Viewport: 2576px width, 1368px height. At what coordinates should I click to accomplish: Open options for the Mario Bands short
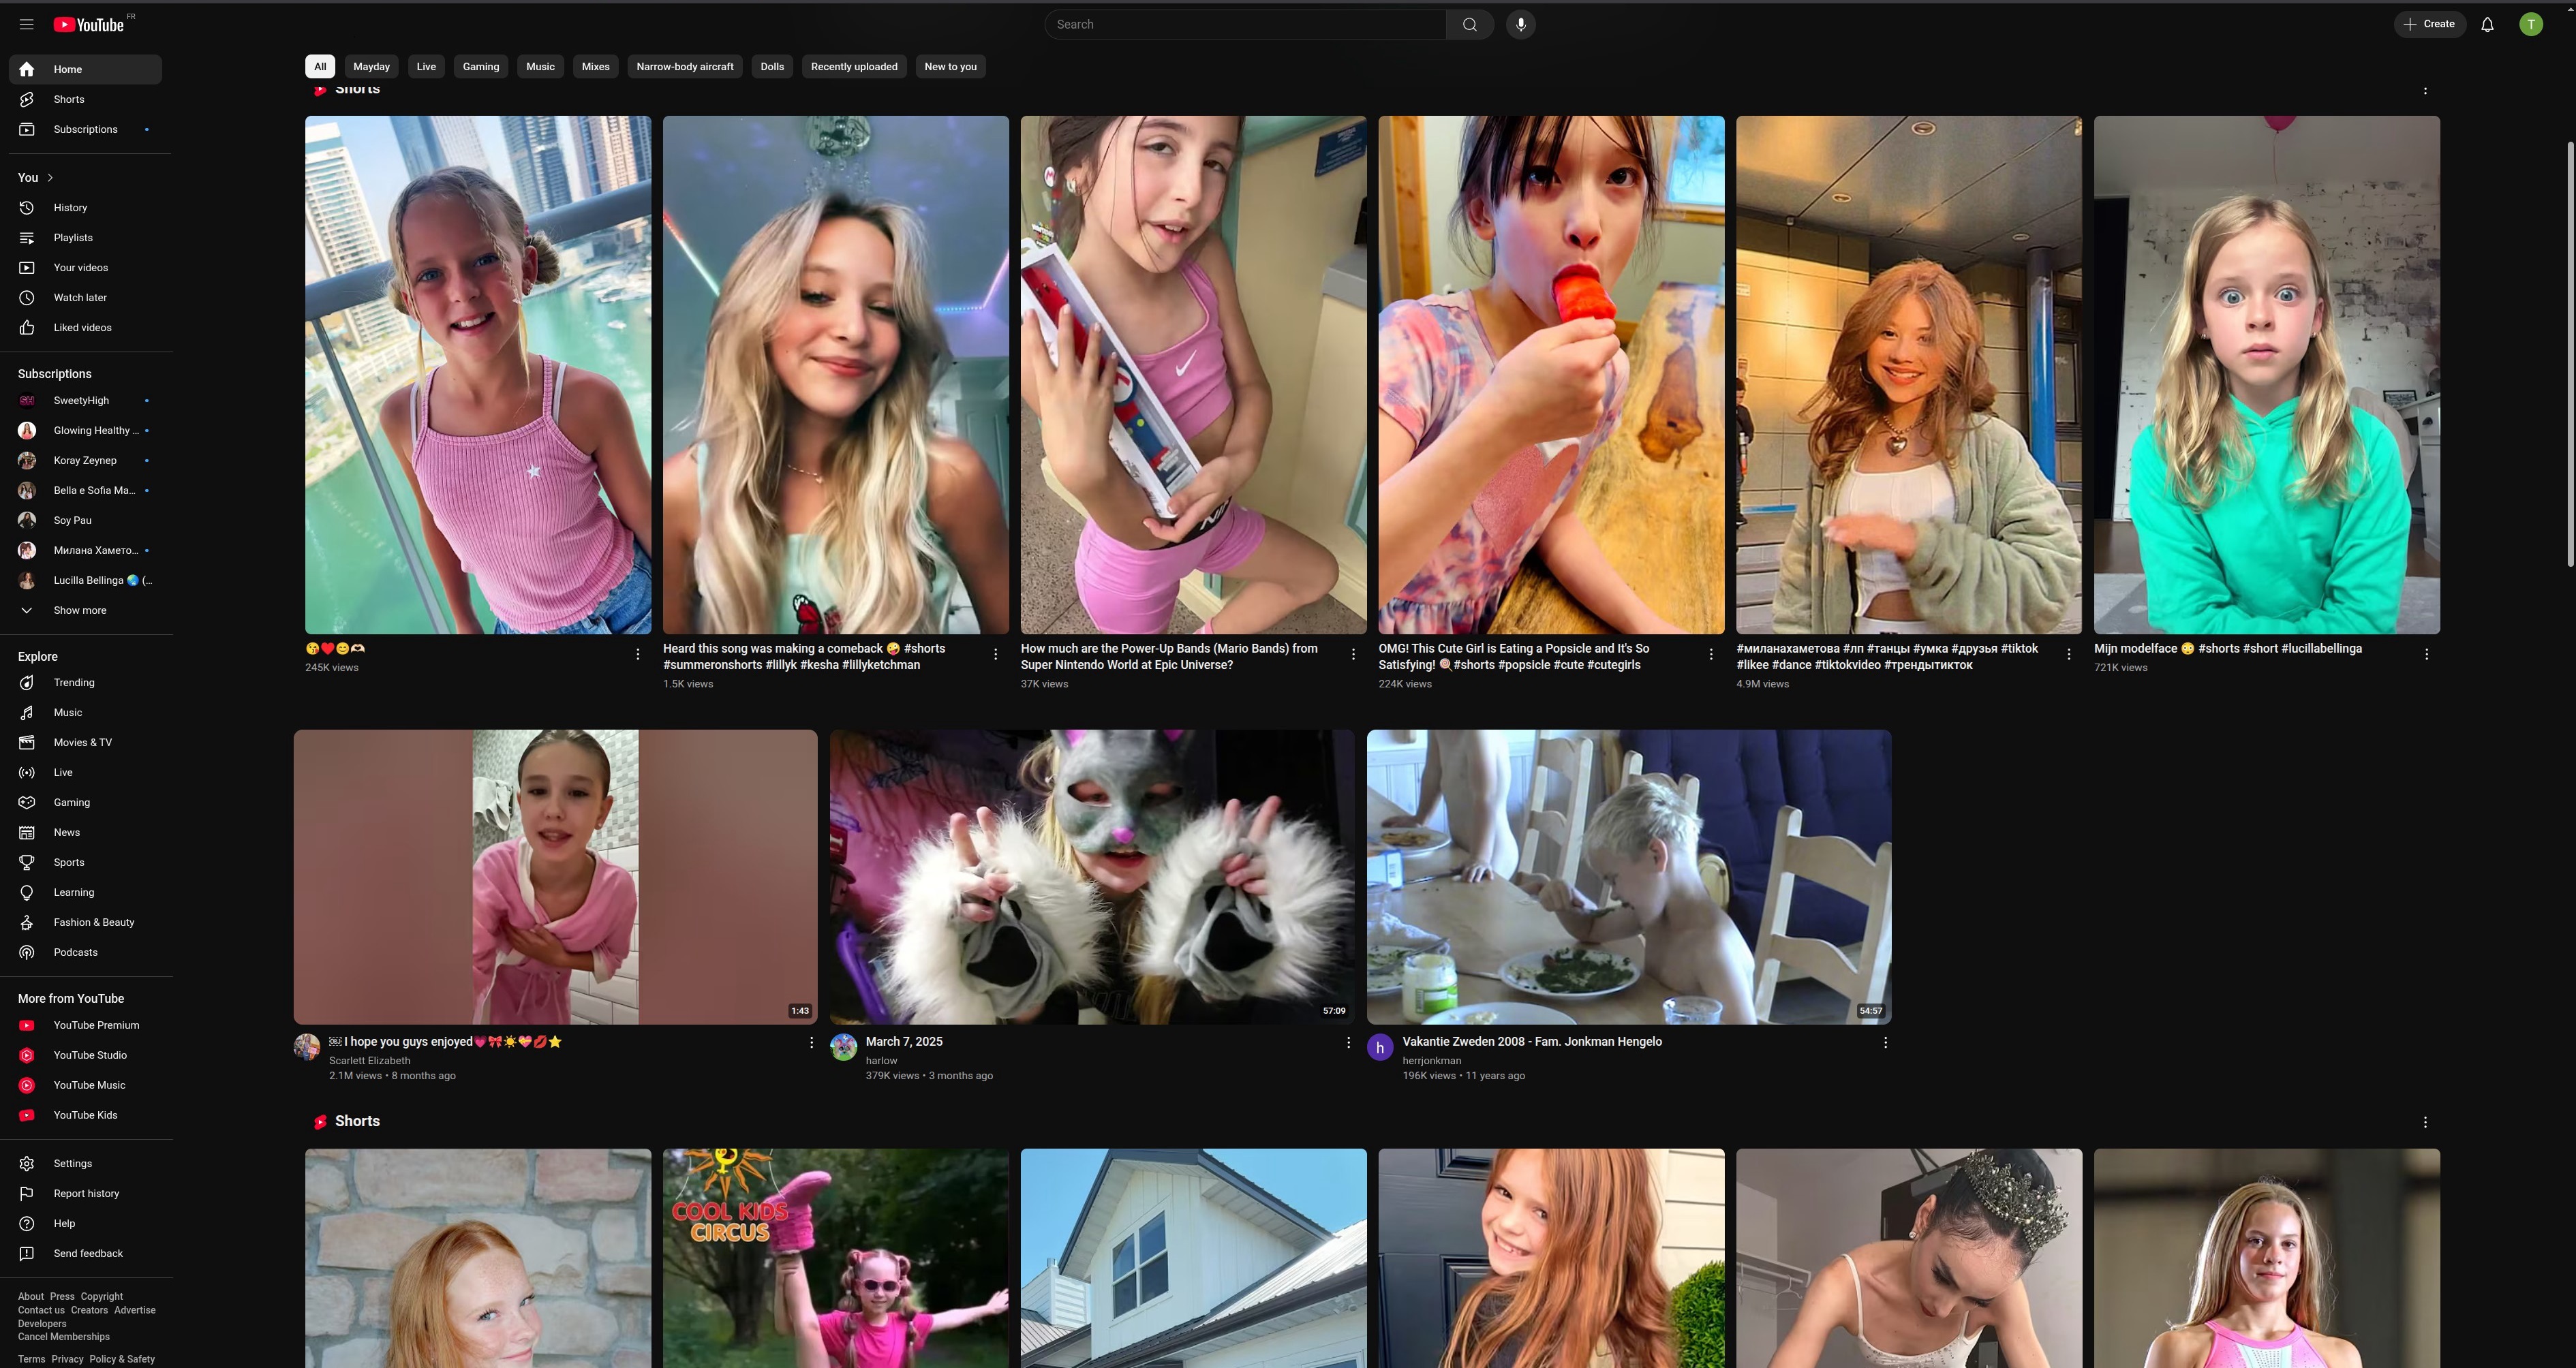click(1353, 654)
